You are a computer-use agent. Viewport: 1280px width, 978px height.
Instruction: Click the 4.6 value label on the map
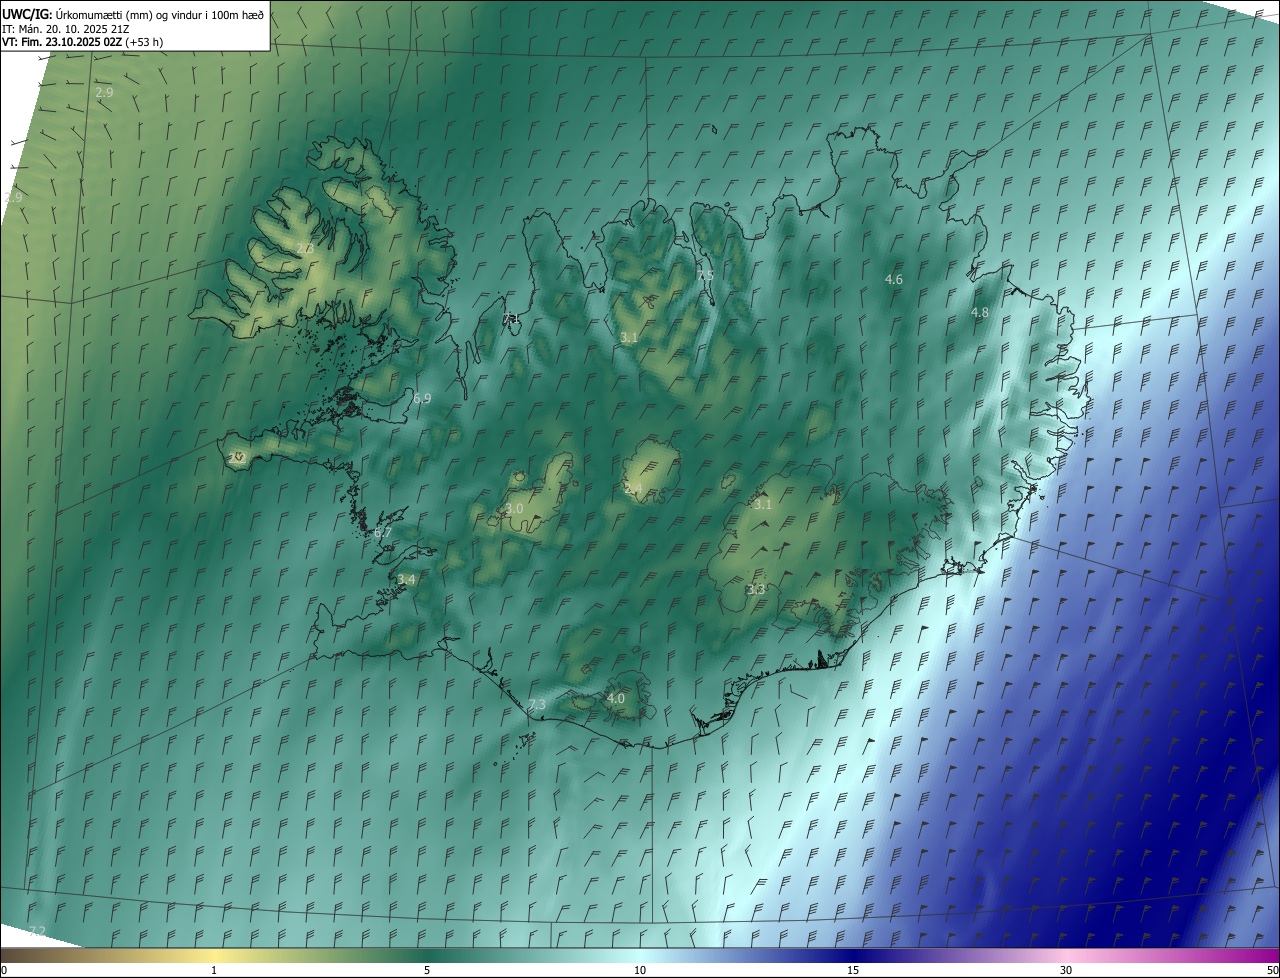(x=894, y=280)
